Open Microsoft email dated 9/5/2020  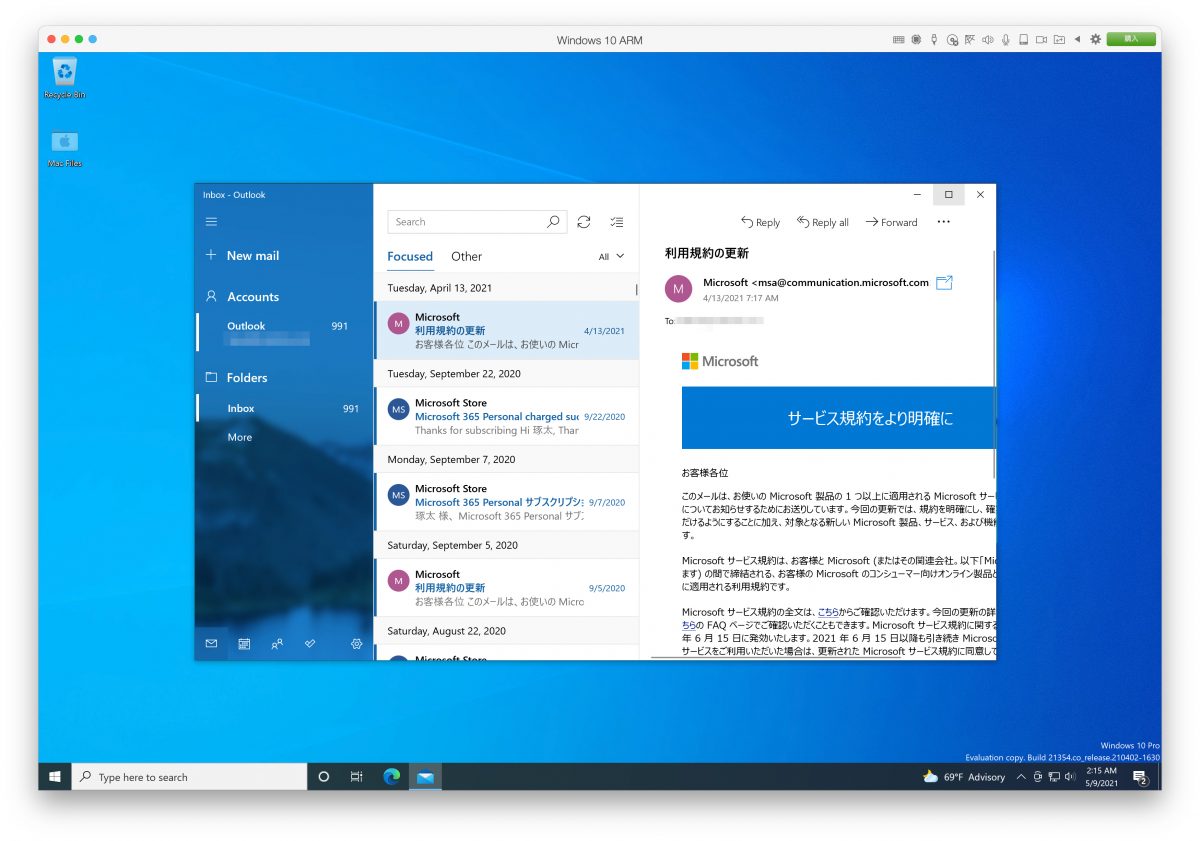[x=507, y=588]
